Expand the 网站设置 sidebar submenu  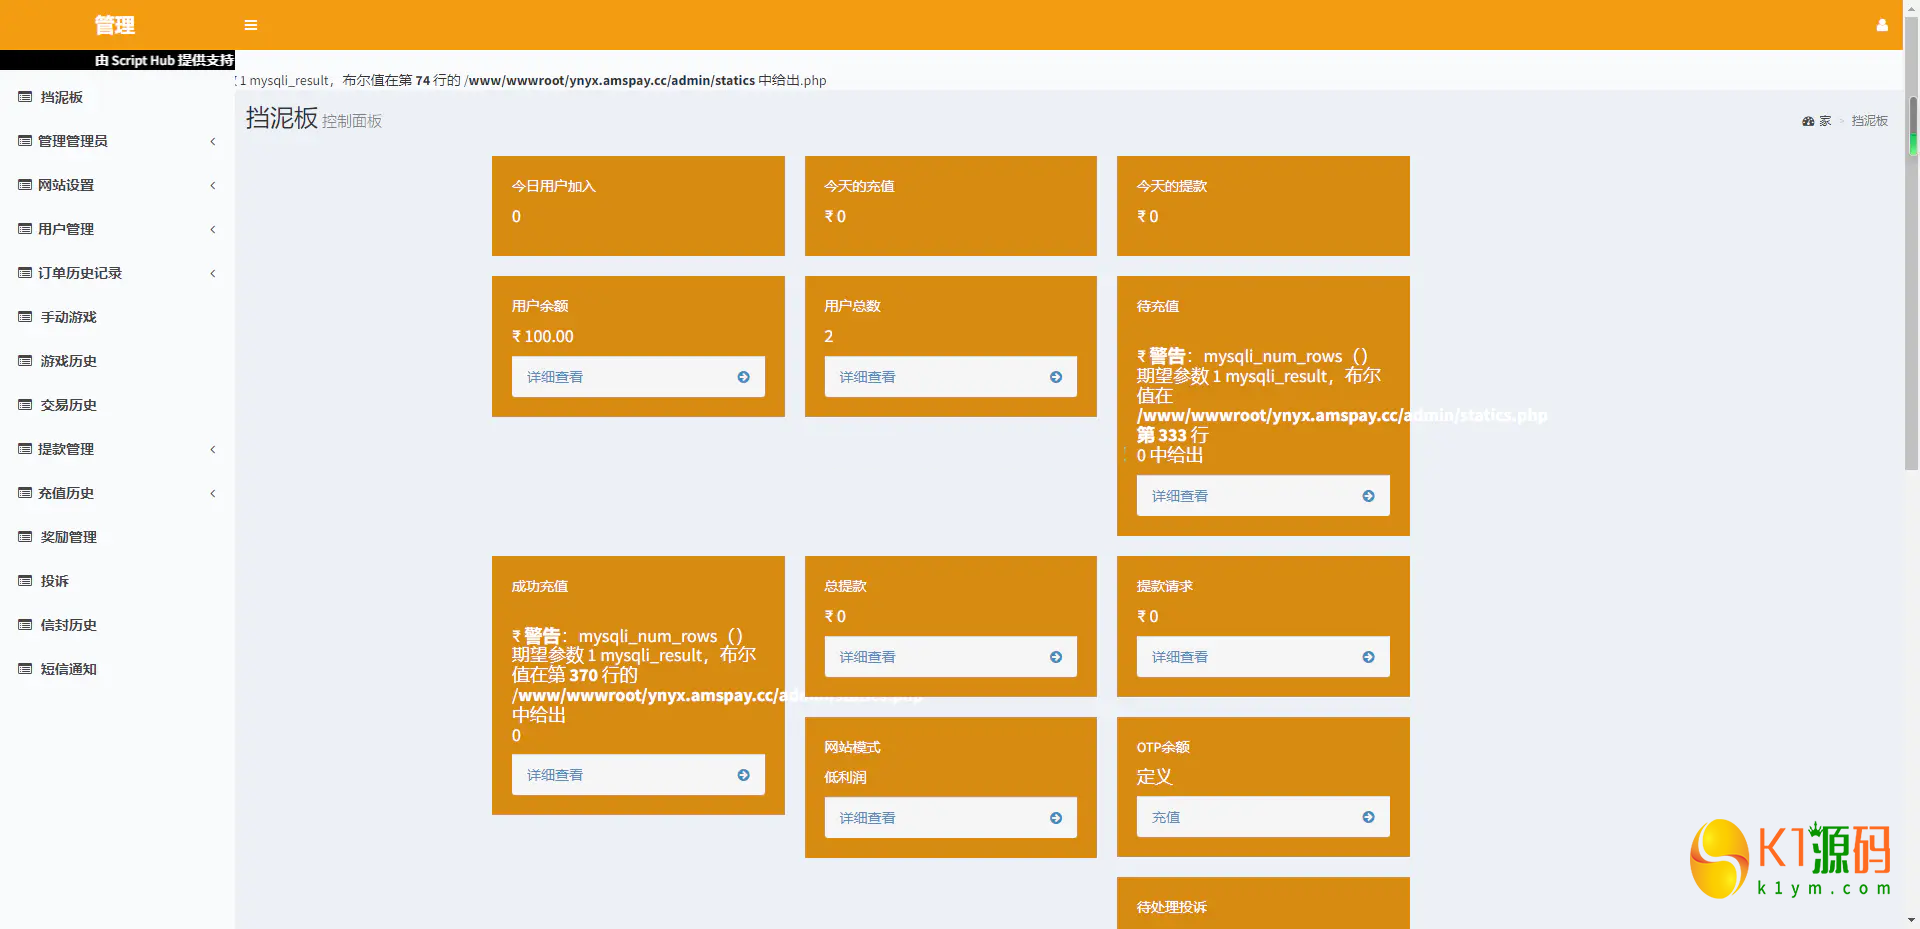click(x=212, y=185)
